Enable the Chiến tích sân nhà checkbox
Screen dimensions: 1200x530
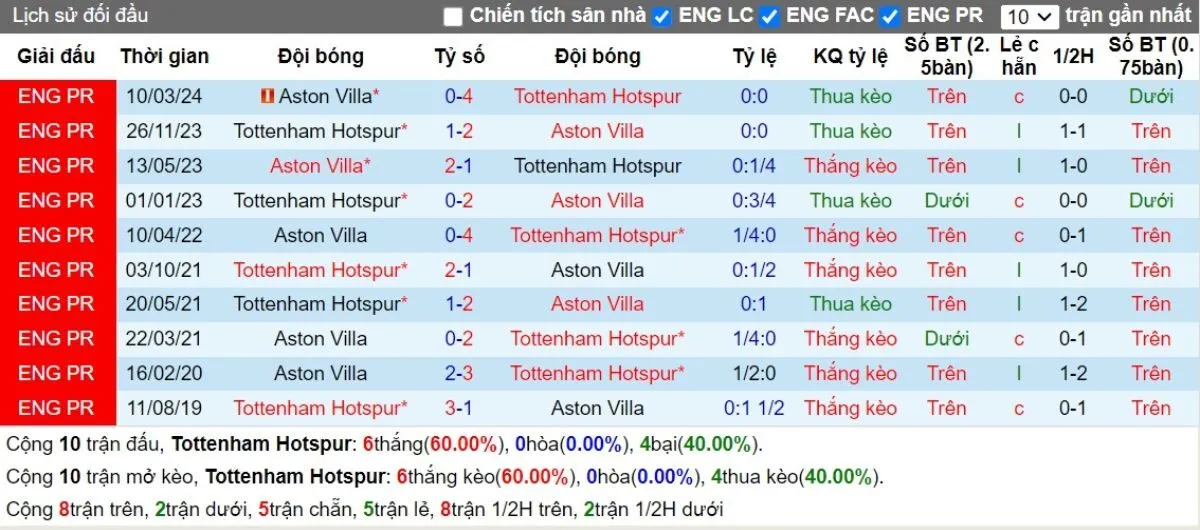click(453, 16)
